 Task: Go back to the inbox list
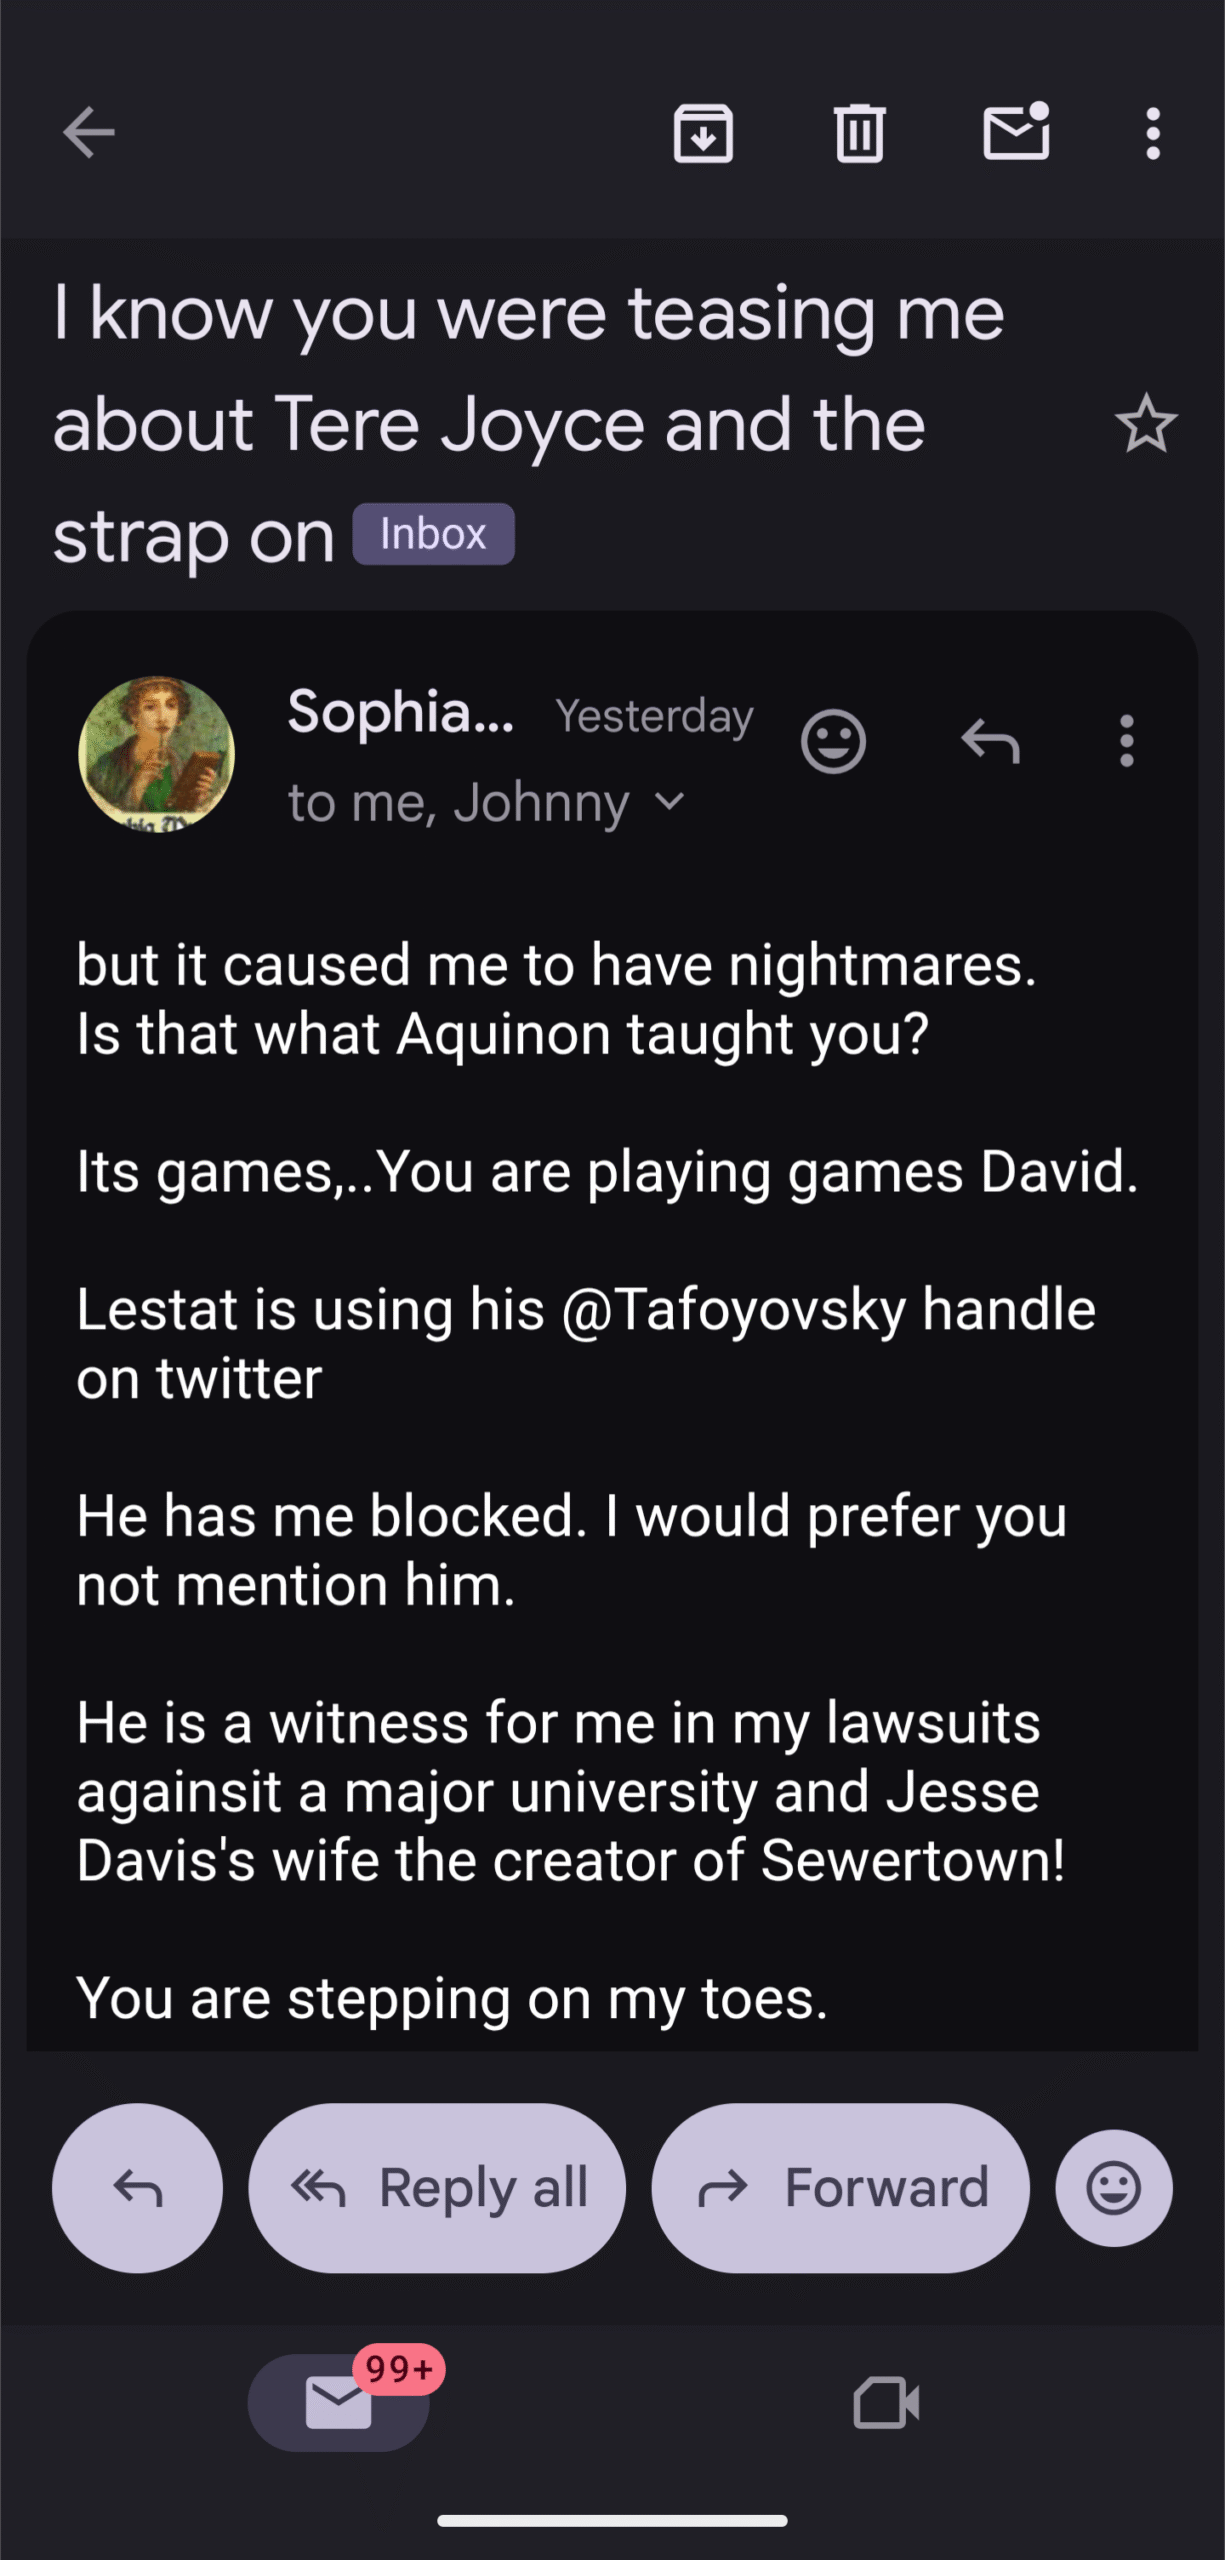[89, 133]
